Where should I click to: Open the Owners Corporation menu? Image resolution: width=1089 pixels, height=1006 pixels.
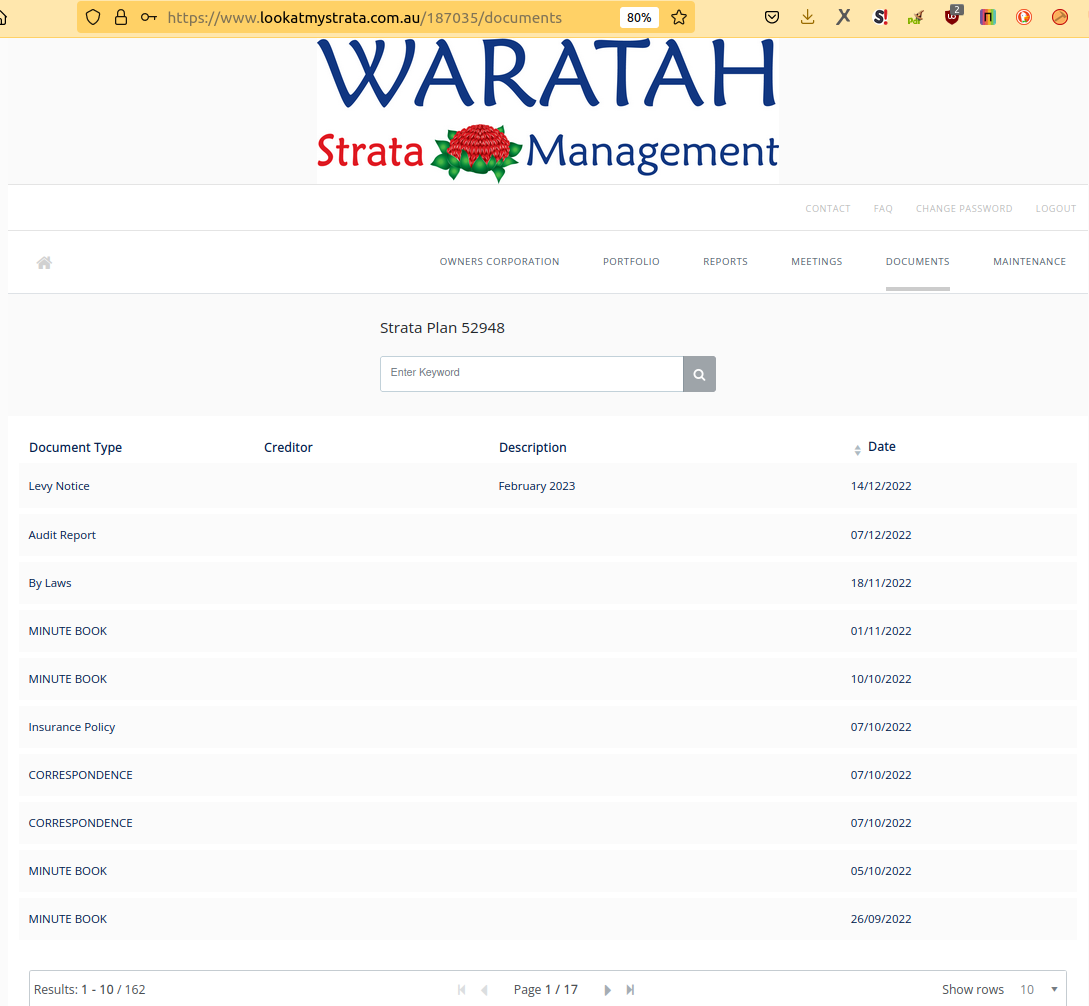coord(499,262)
